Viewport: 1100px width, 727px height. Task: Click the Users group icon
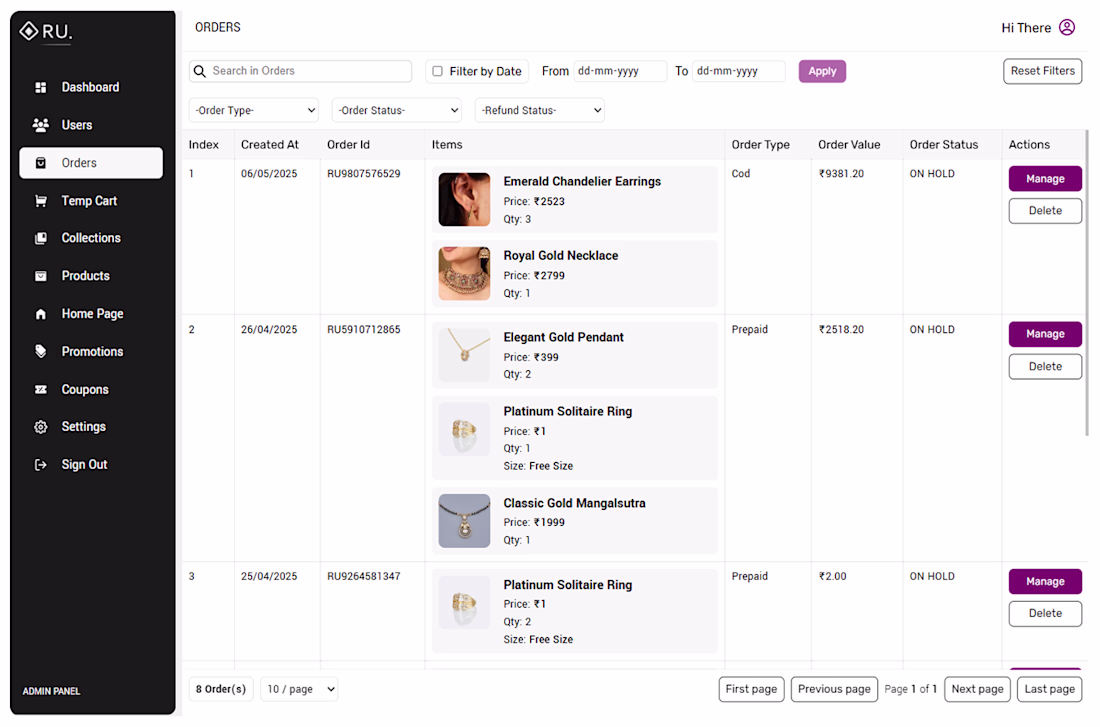coord(41,126)
